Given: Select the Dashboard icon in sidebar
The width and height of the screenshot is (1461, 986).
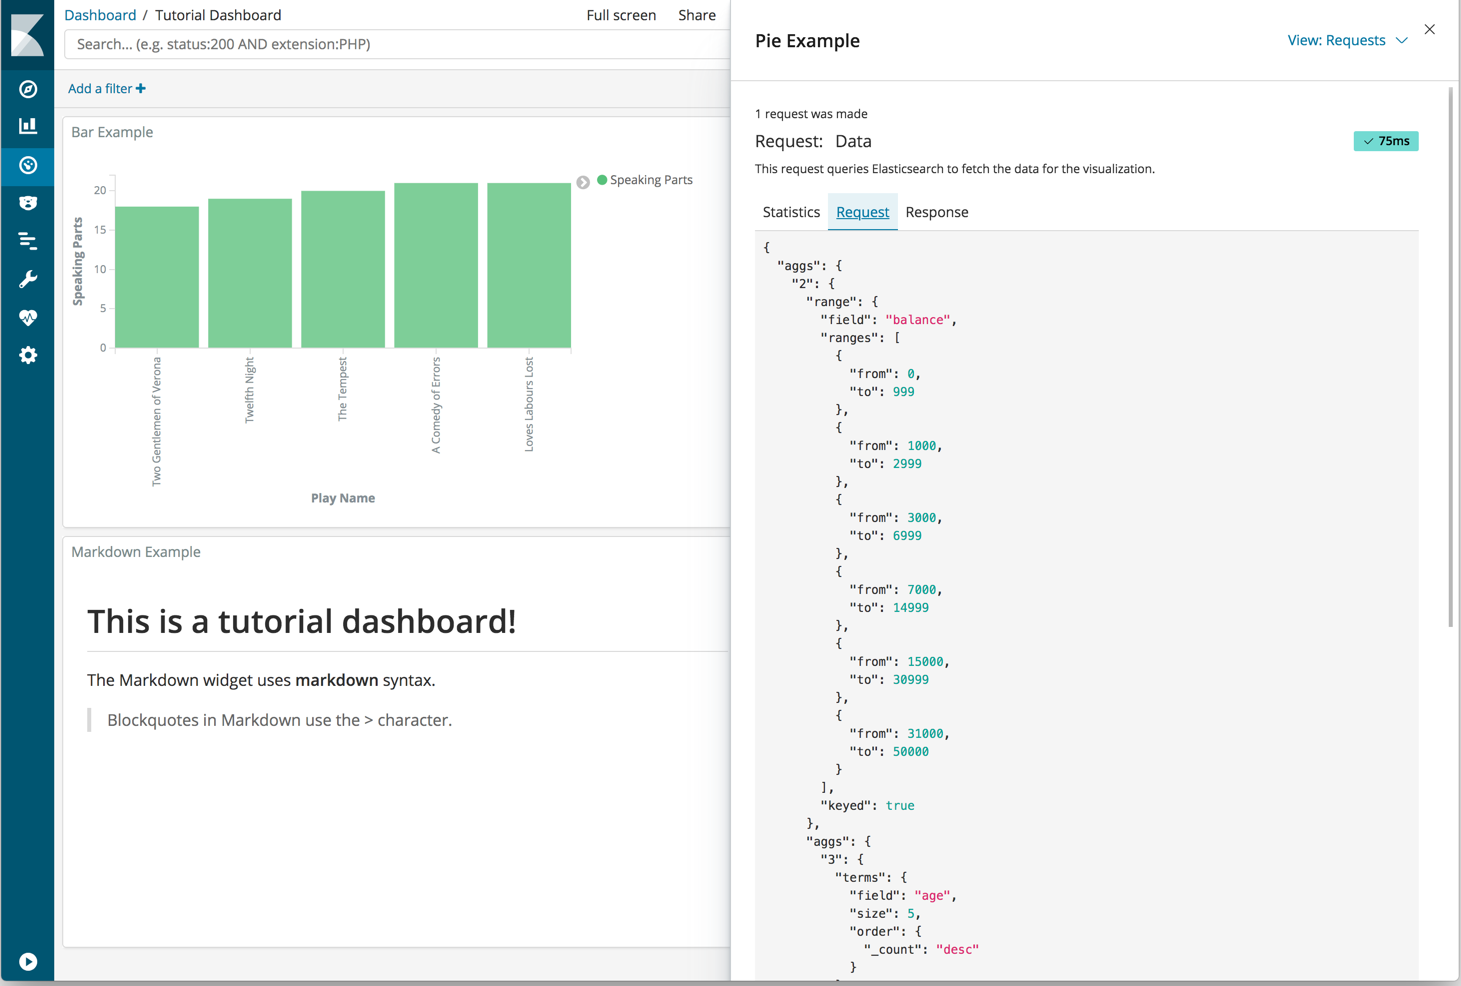Looking at the screenshot, I should click(28, 165).
